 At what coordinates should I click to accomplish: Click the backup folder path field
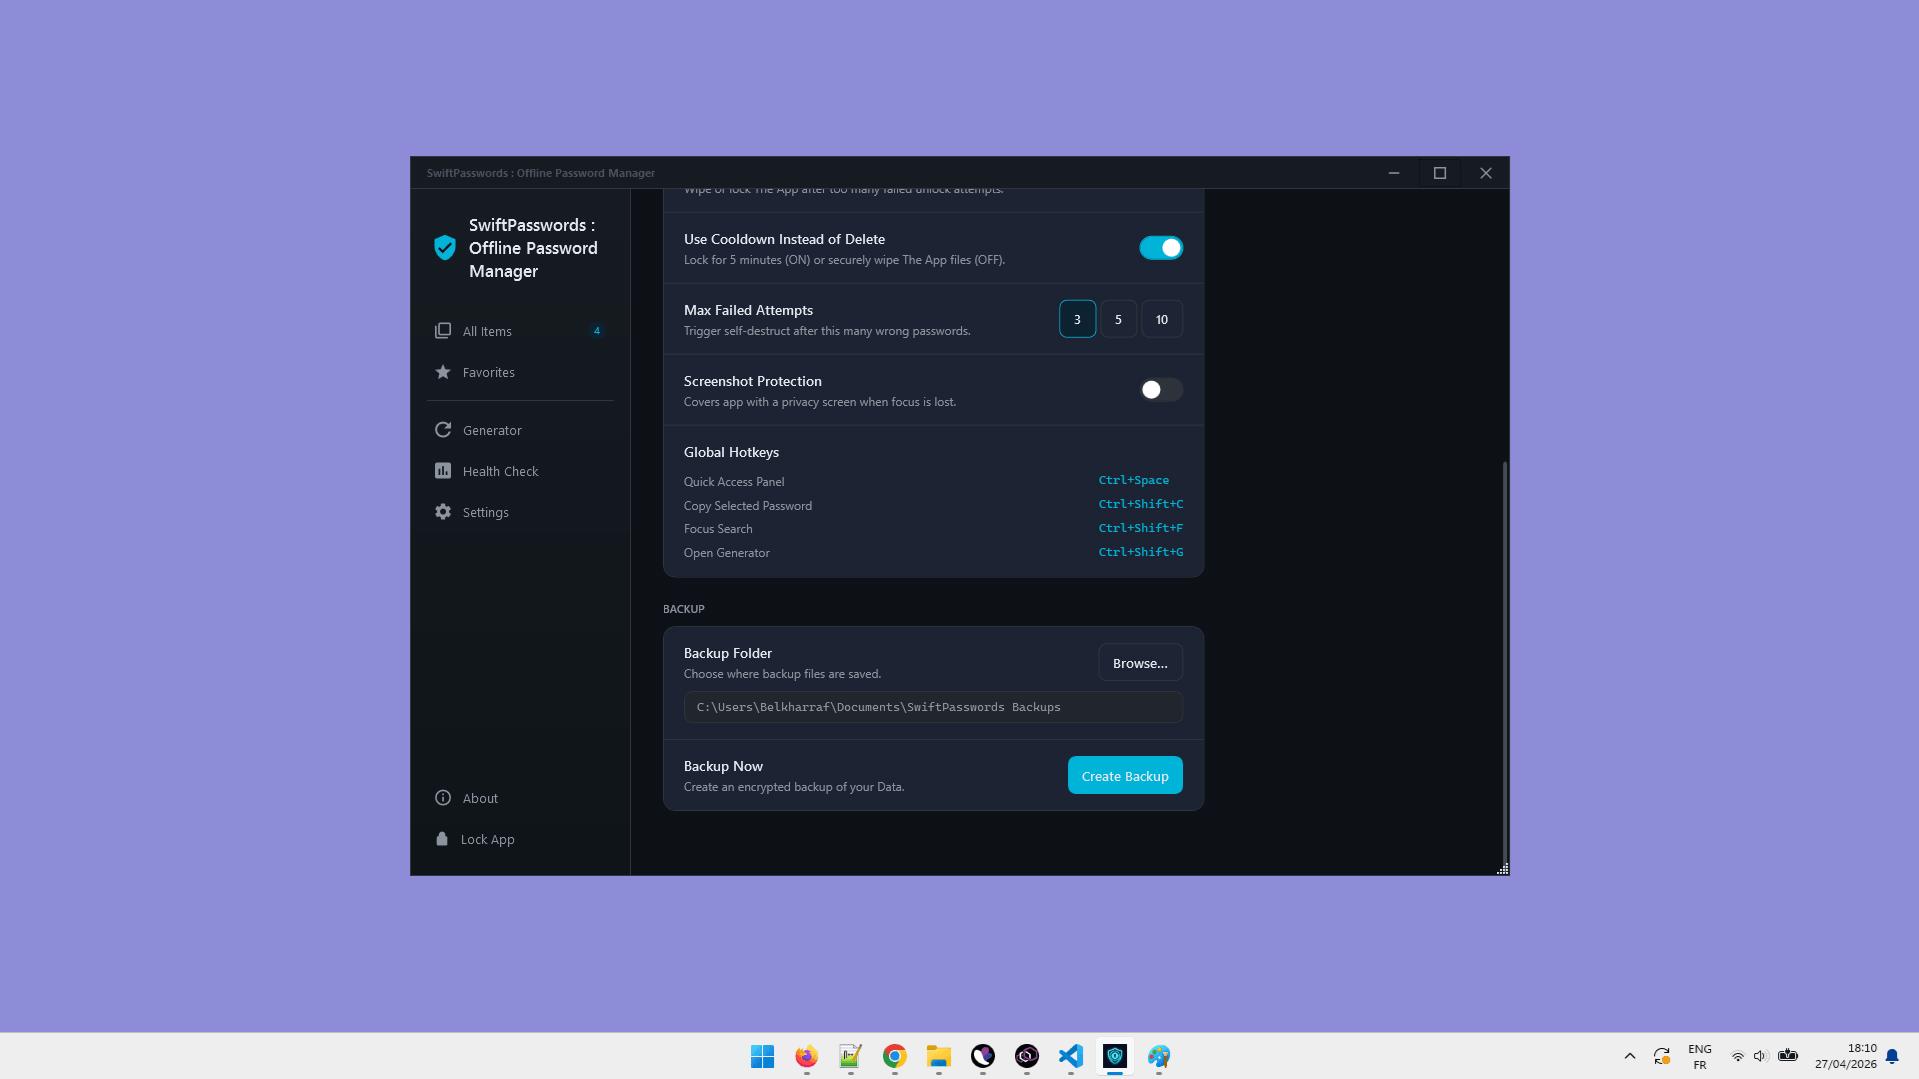click(x=933, y=707)
